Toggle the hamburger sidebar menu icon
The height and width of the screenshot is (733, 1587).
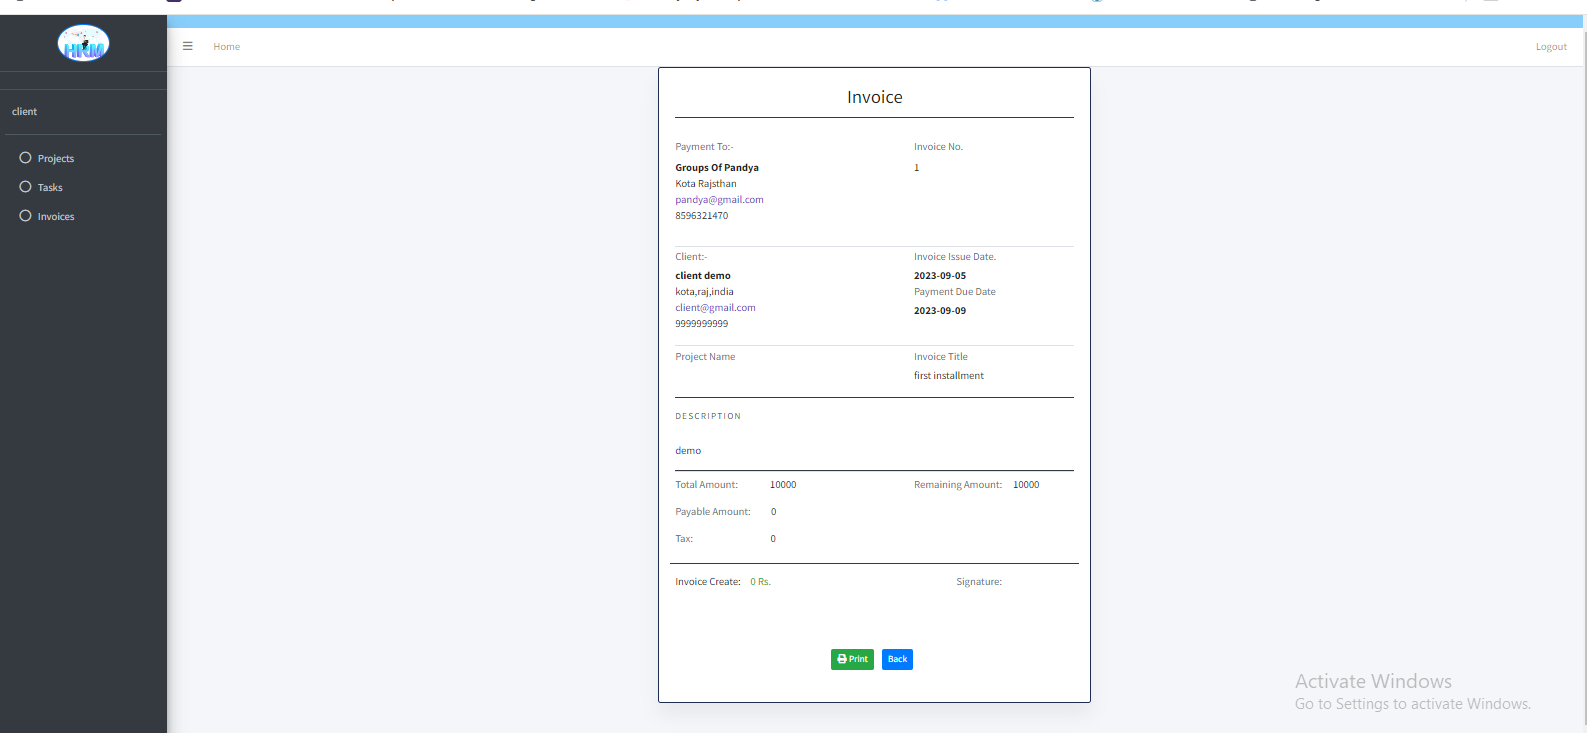click(x=187, y=46)
